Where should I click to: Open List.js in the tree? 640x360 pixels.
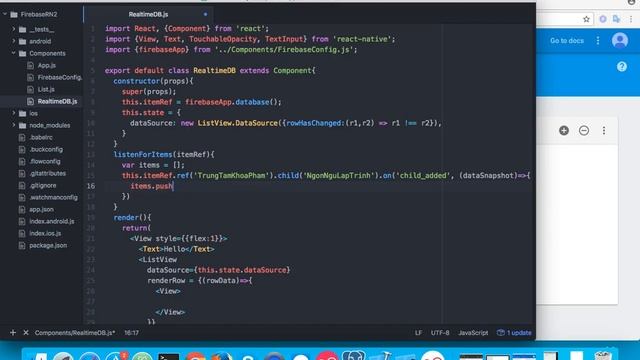point(46,89)
